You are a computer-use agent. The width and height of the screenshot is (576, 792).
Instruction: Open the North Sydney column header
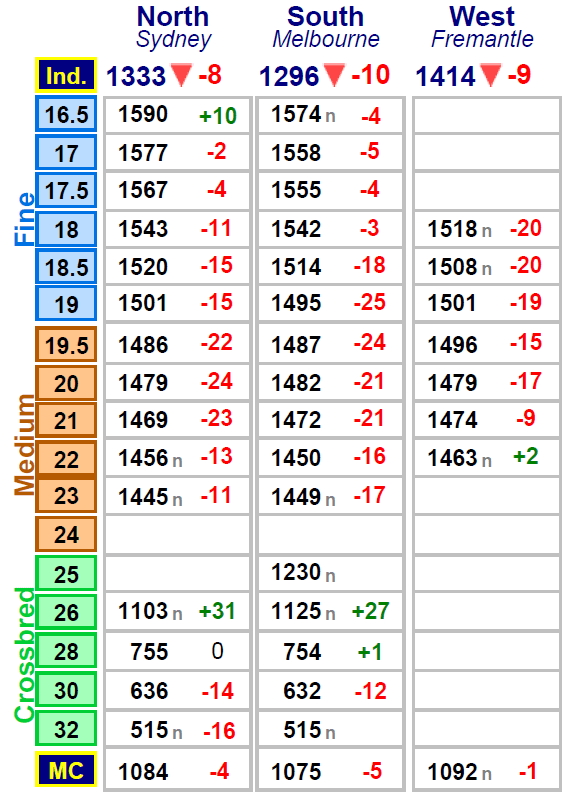173,28
